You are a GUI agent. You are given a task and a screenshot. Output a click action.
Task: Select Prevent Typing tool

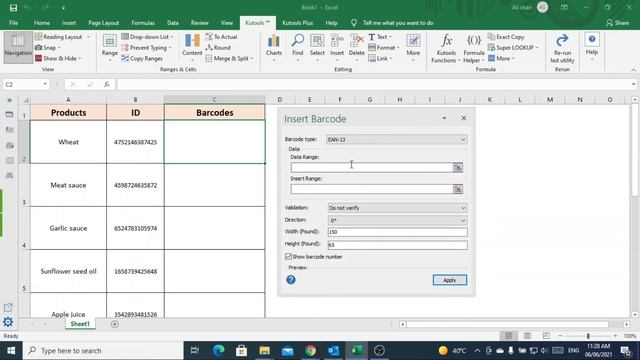(x=146, y=48)
